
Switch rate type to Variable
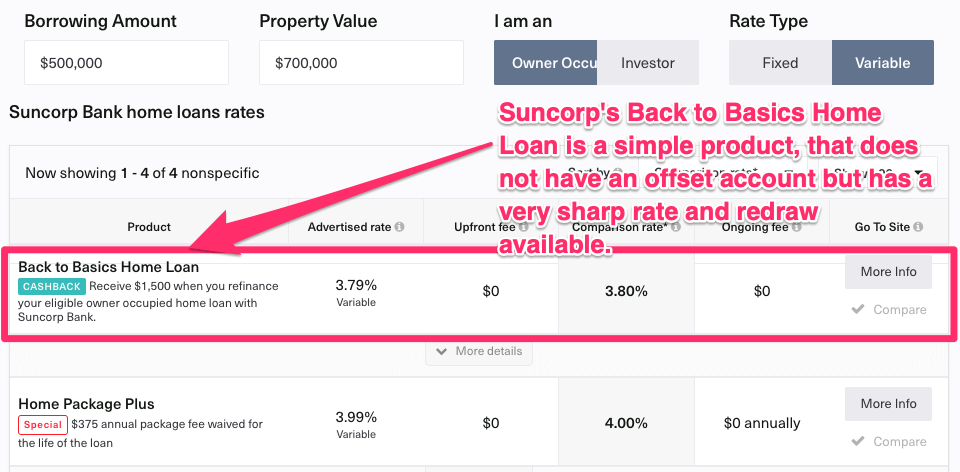coord(883,62)
